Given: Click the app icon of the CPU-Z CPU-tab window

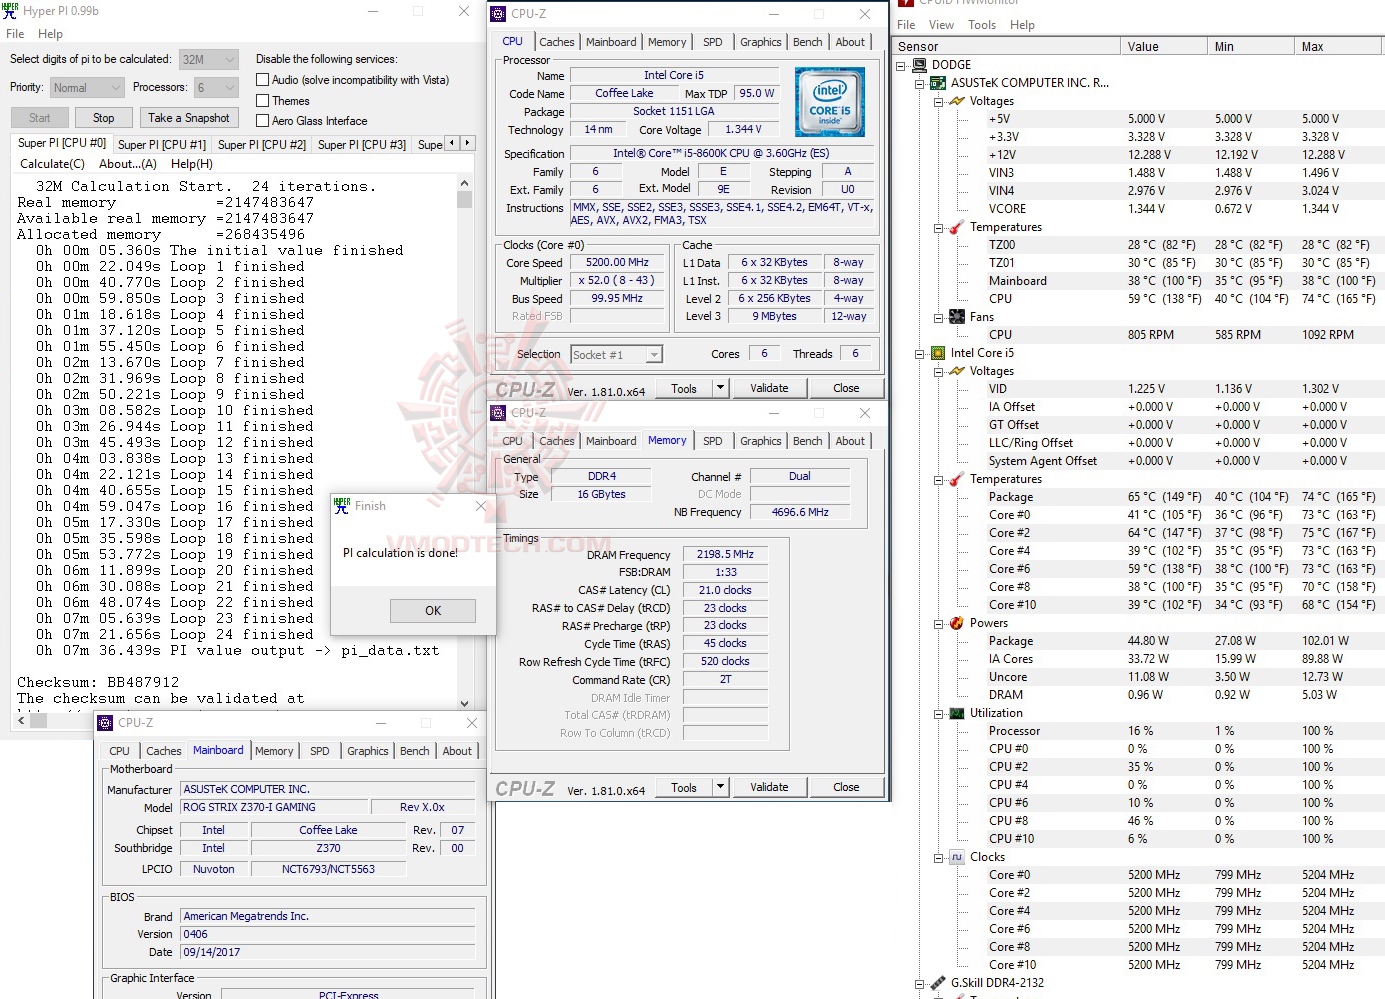Looking at the screenshot, I should coord(498,14).
